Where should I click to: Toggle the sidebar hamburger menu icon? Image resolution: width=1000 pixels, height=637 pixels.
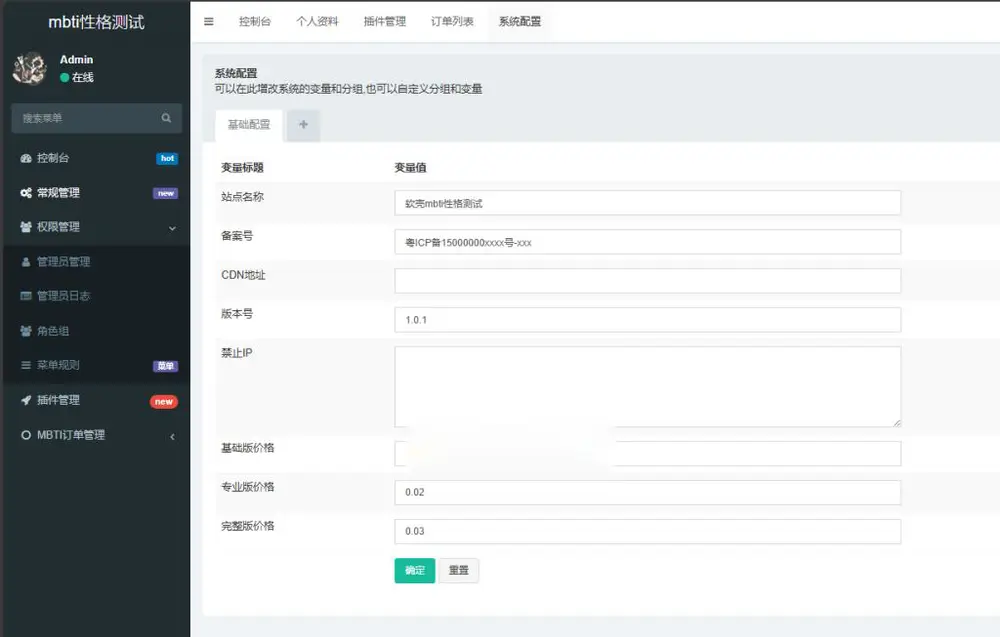[x=209, y=22]
